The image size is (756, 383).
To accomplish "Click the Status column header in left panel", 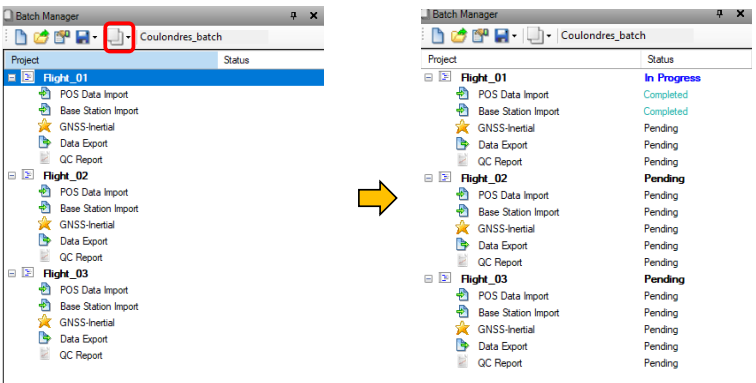I will click(270, 60).
